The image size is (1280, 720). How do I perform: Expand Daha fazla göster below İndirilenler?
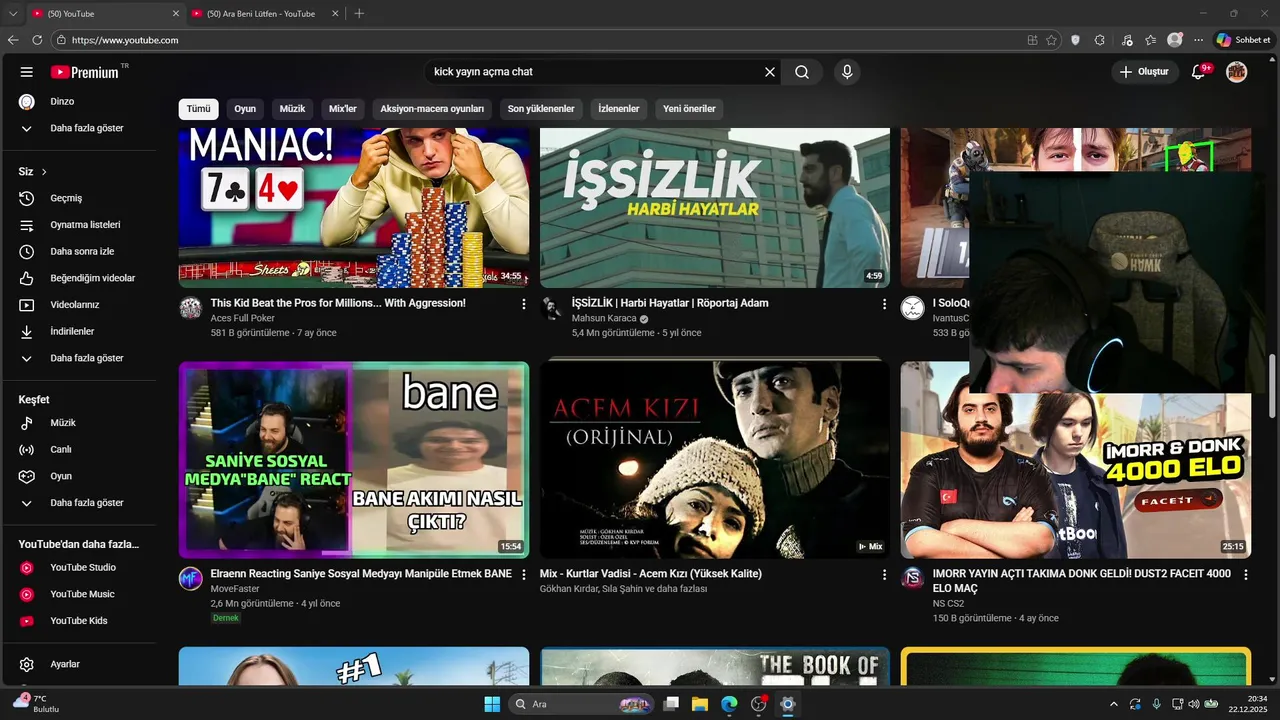(85, 358)
